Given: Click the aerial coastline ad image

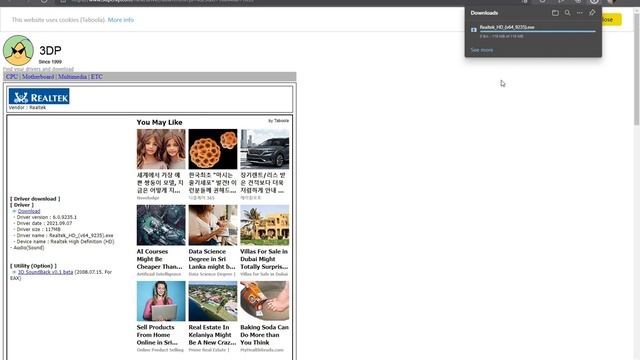Looking at the screenshot, I should coord(213,301).
